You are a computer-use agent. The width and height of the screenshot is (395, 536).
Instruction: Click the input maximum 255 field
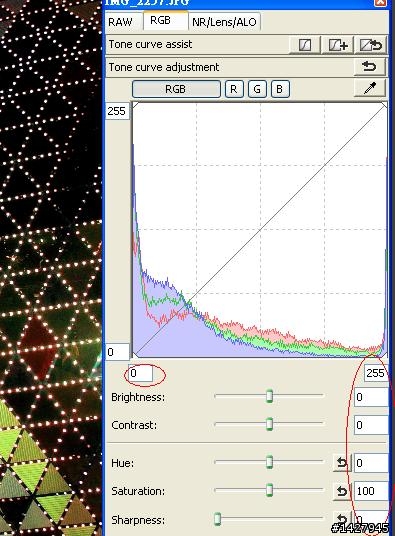[x=376, y=373]
